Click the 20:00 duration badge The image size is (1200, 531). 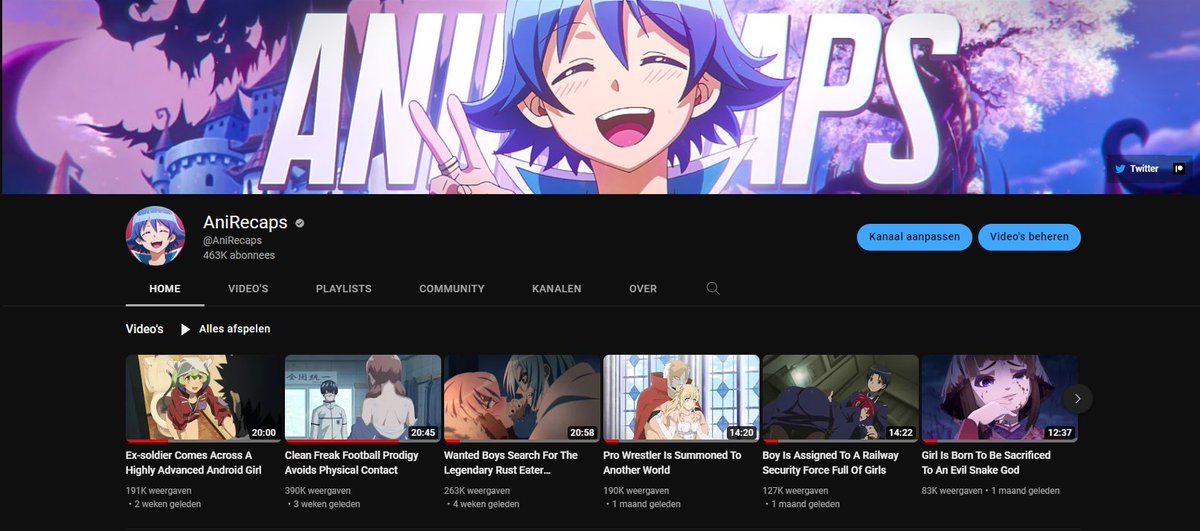(x=263, y=433)
